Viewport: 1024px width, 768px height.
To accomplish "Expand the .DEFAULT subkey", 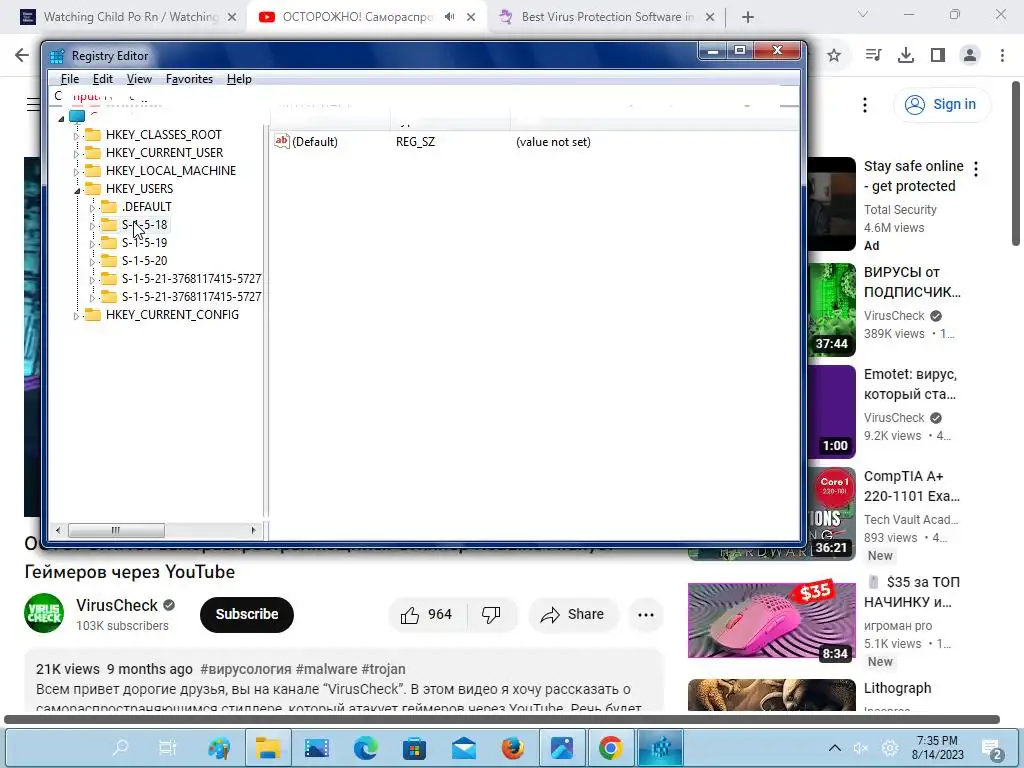I will pyautogui.click(x=92, y=208).
